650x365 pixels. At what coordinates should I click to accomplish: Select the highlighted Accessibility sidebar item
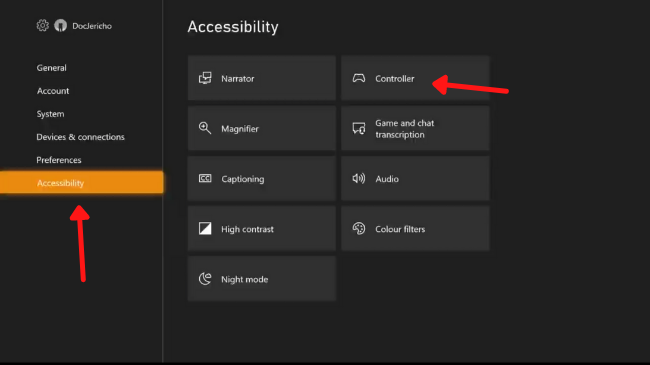(82, 182)
